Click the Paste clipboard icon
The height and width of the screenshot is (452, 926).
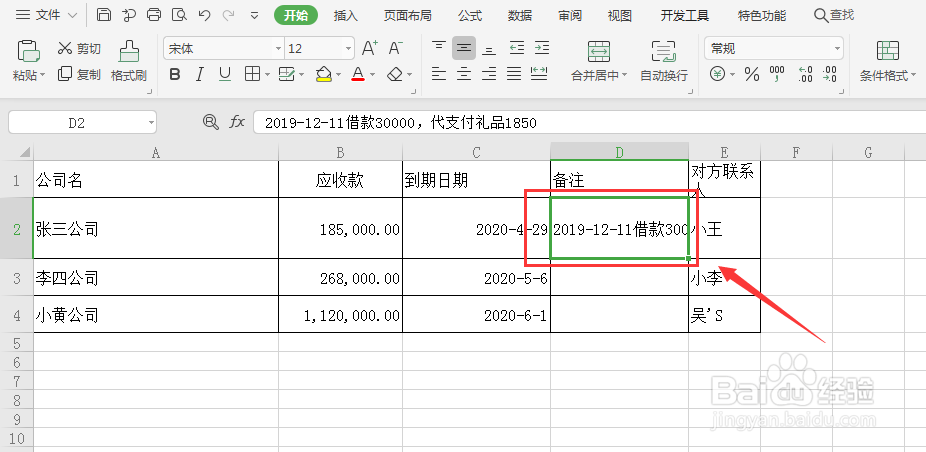pos(28,51)
